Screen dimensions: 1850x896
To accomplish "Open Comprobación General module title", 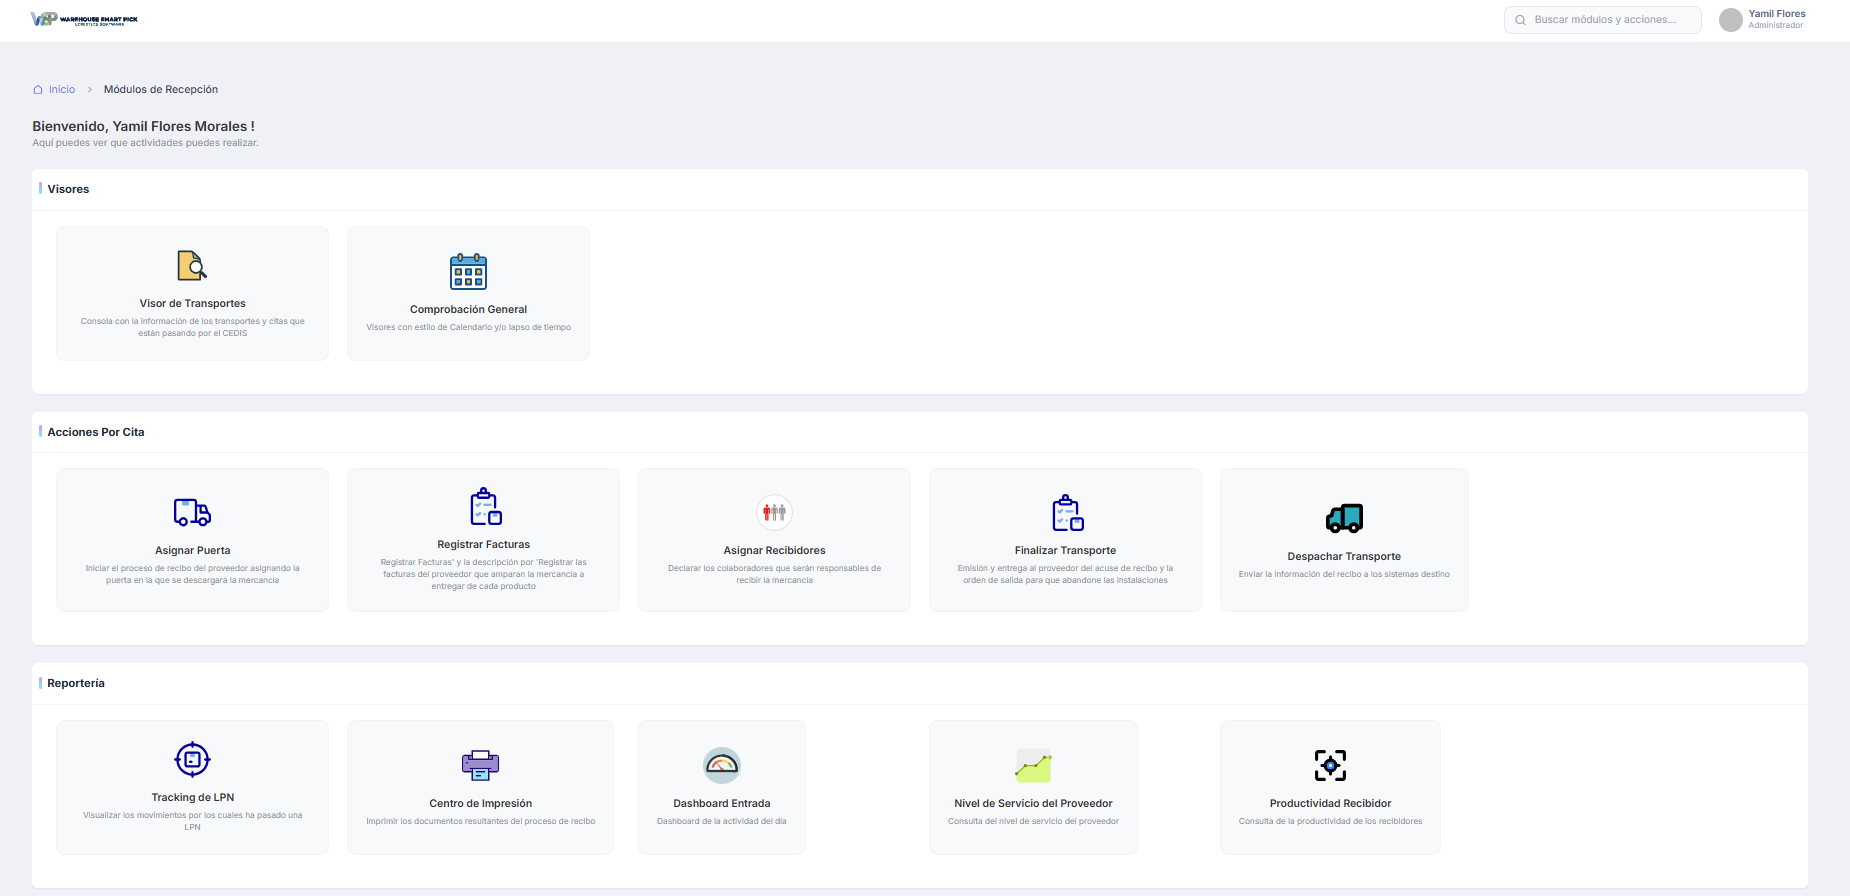I will pos(468,309).
